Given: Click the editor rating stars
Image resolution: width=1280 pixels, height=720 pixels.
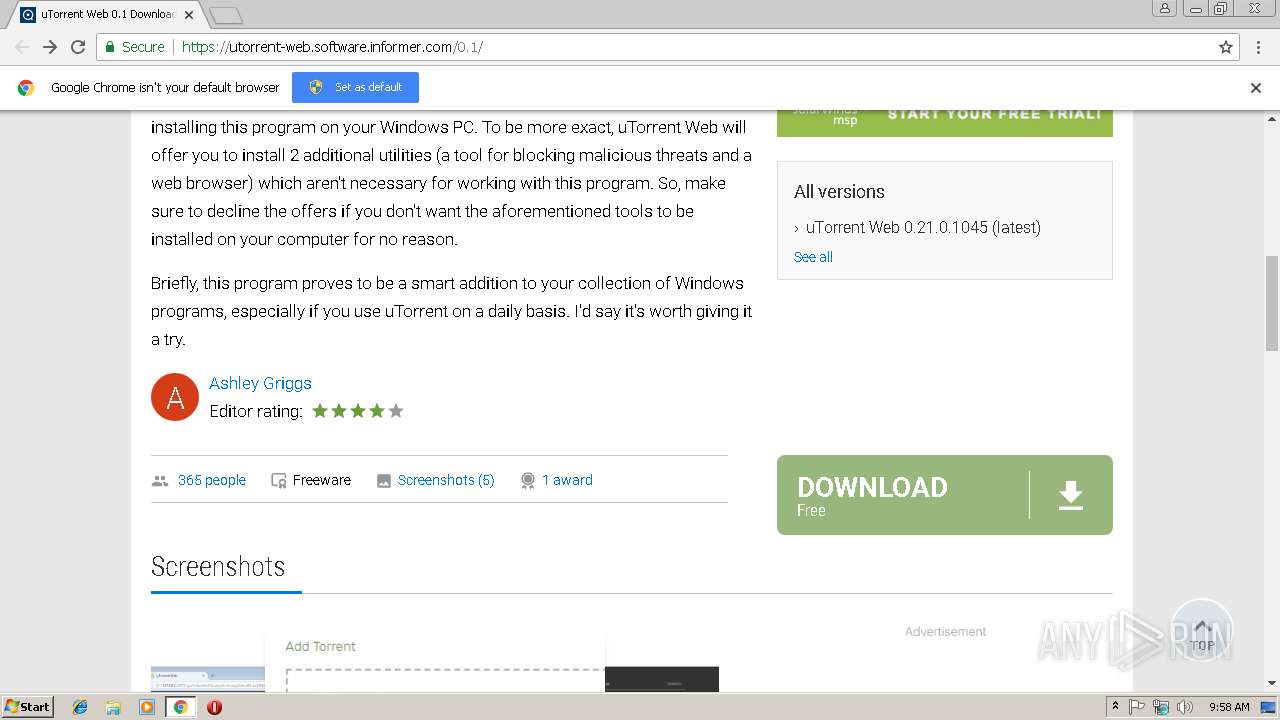Looking at the screenshot, I should 358,411.
